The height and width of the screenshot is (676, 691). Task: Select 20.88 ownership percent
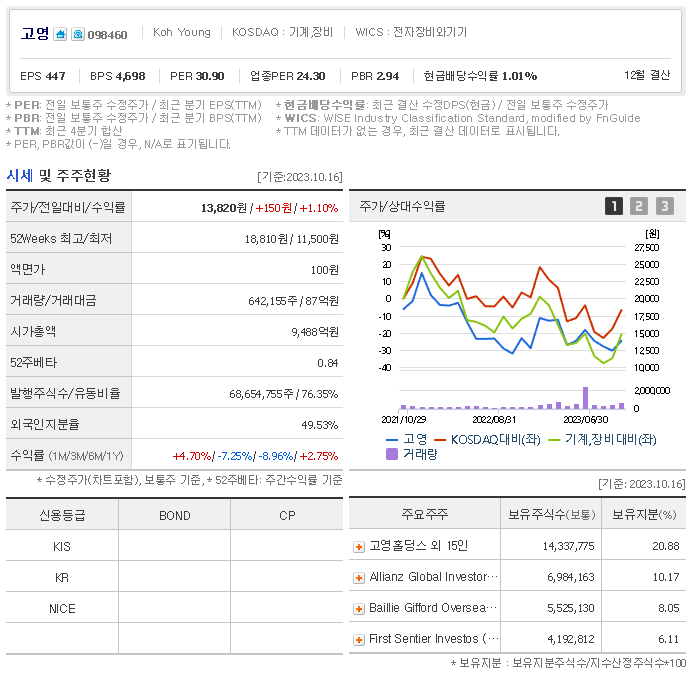(666, 546)
